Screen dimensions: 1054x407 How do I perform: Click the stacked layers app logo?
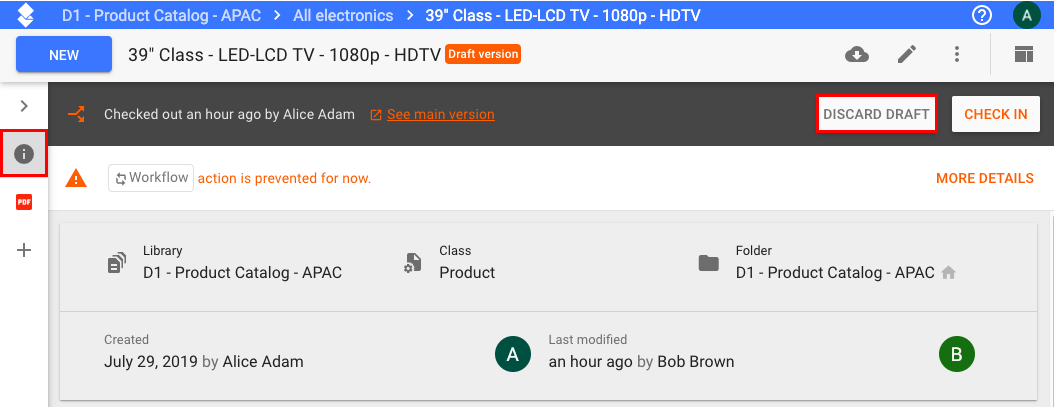click(x=25, y=15)
